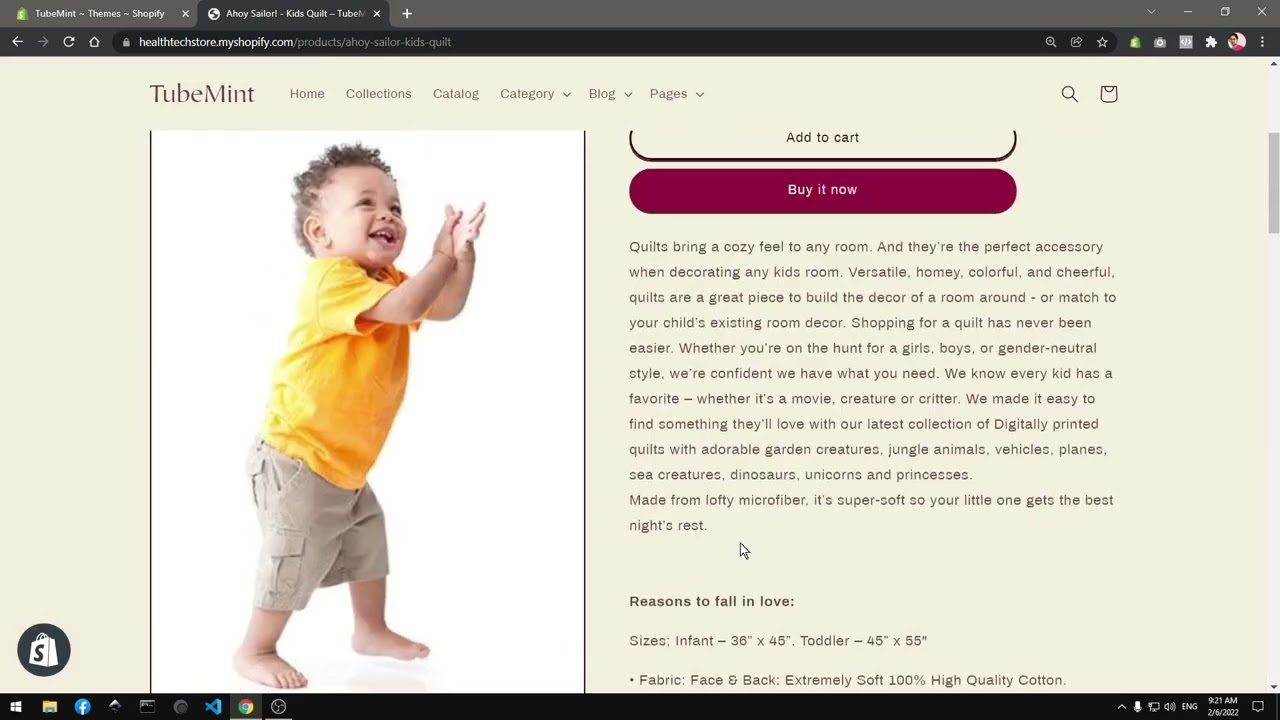This screenshot has width=1280, height=720.
Task: Open Catalog nav link
Action: [456, 94]
